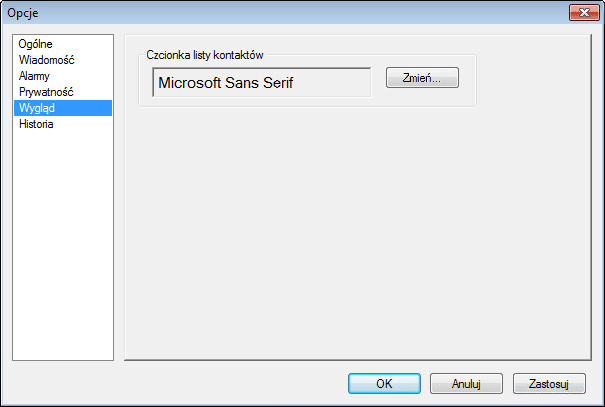Go to the Prywatność settings
The height and width of the screenshot is (407, 605).
pyautogui.click(x=63, y=92)
